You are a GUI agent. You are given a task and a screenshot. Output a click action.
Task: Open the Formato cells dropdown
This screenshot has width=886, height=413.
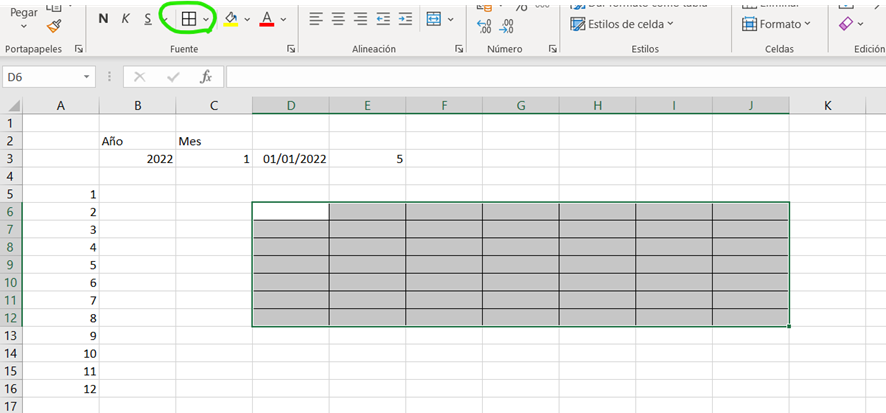(x=776, y=24)
